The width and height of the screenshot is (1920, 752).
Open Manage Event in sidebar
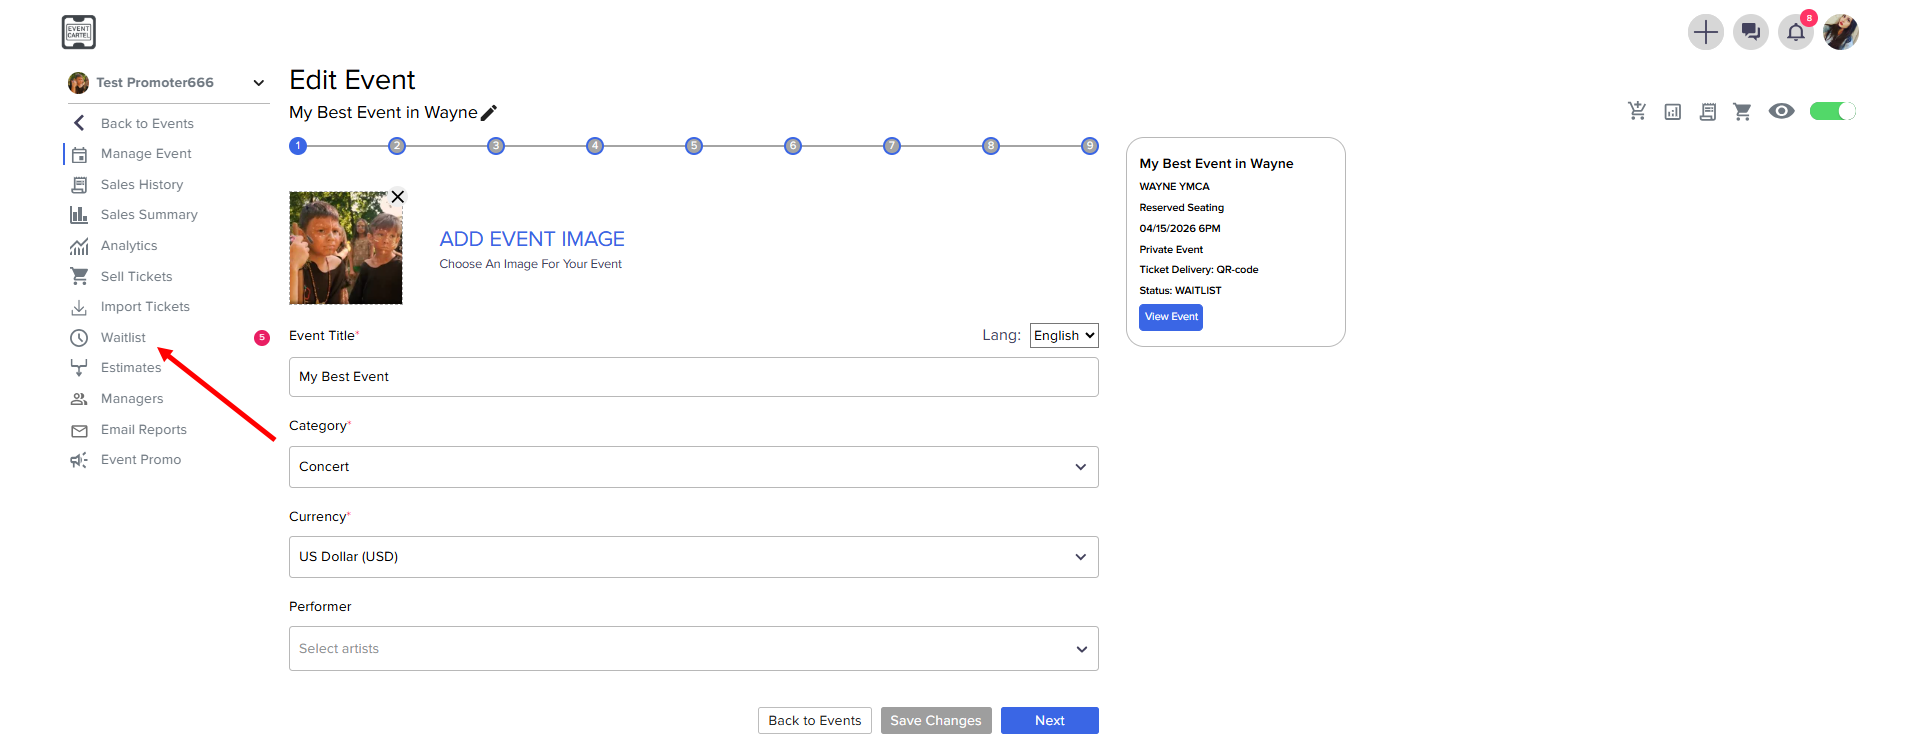point(146,154)
